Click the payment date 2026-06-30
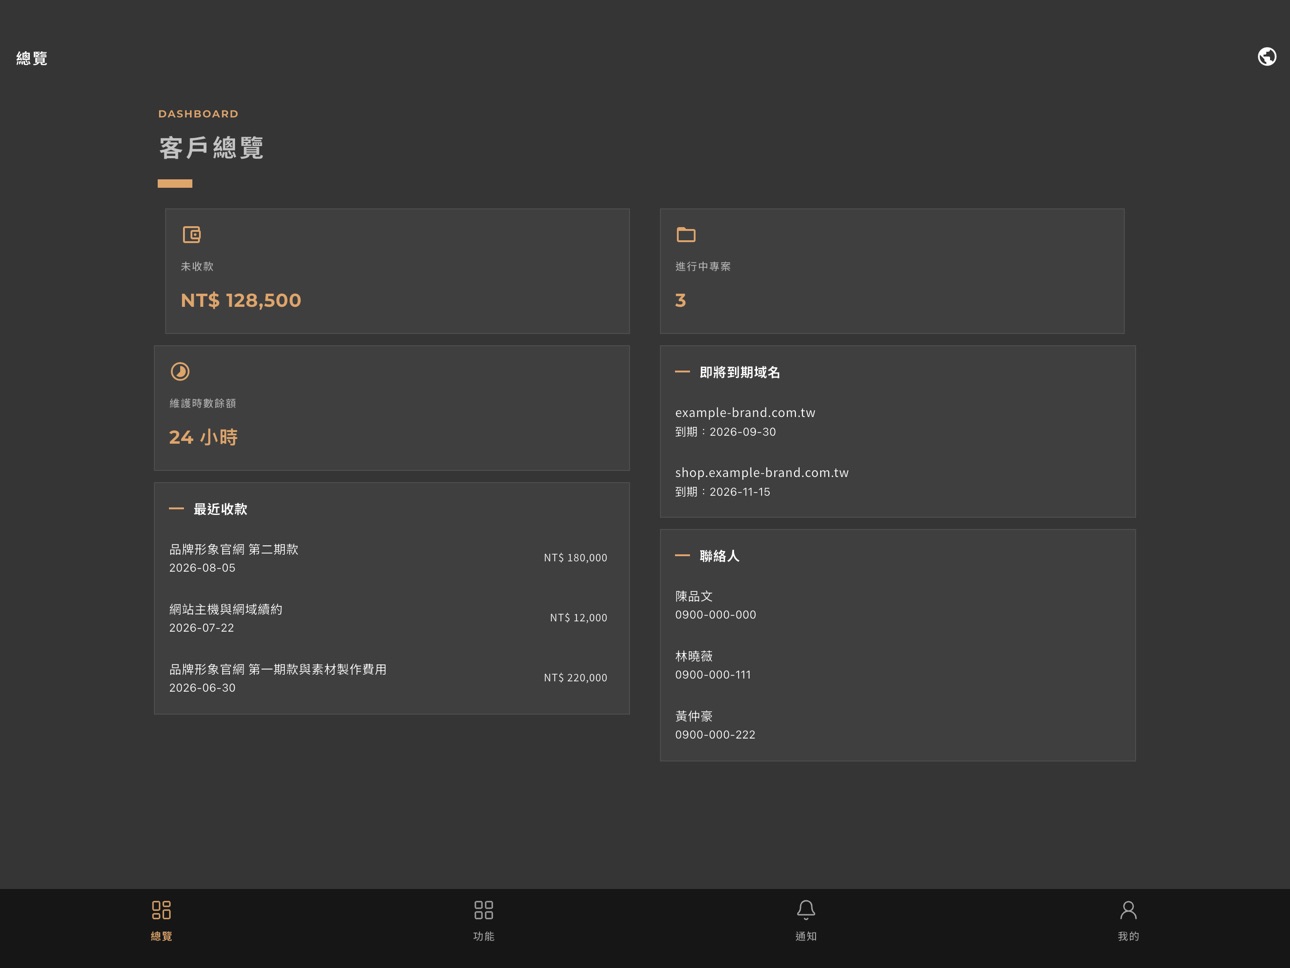Viewport: 1290px width, 968px height. click(x=202, y=688)
